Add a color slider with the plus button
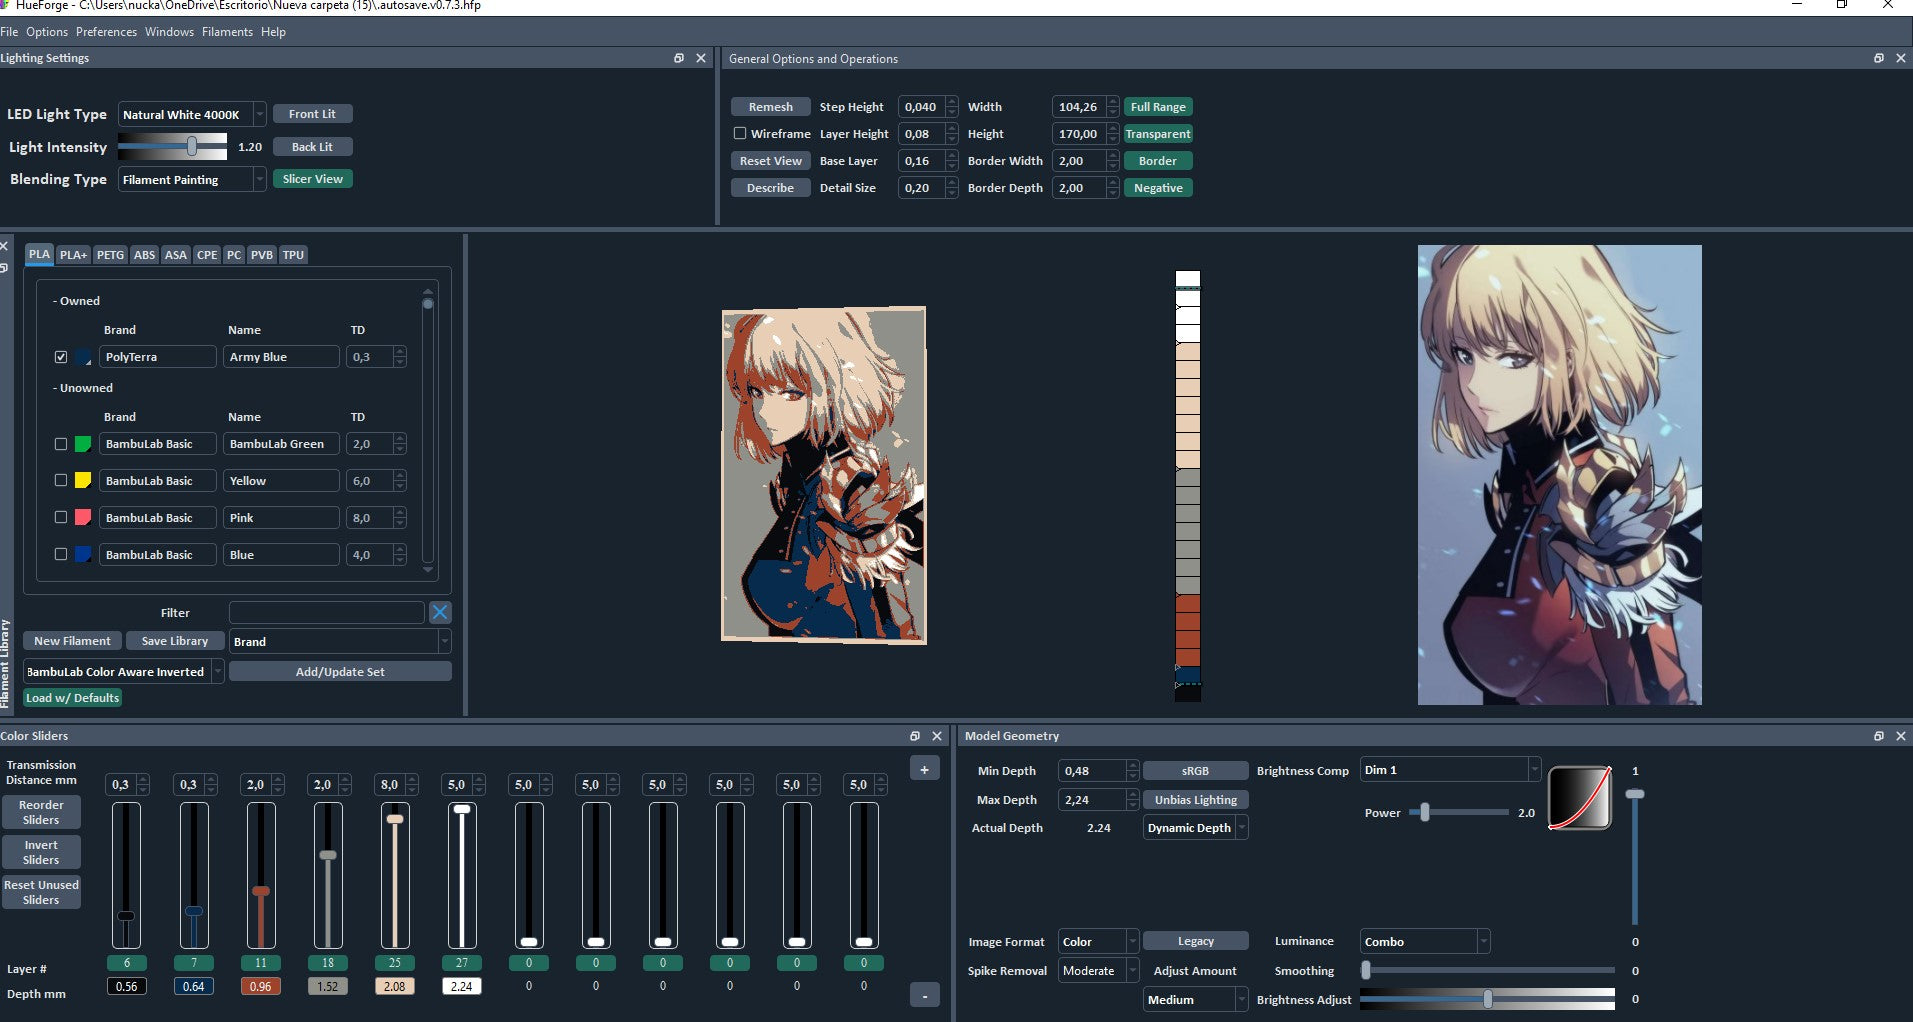This screenshot has height=1022, width=1913. 924,769
